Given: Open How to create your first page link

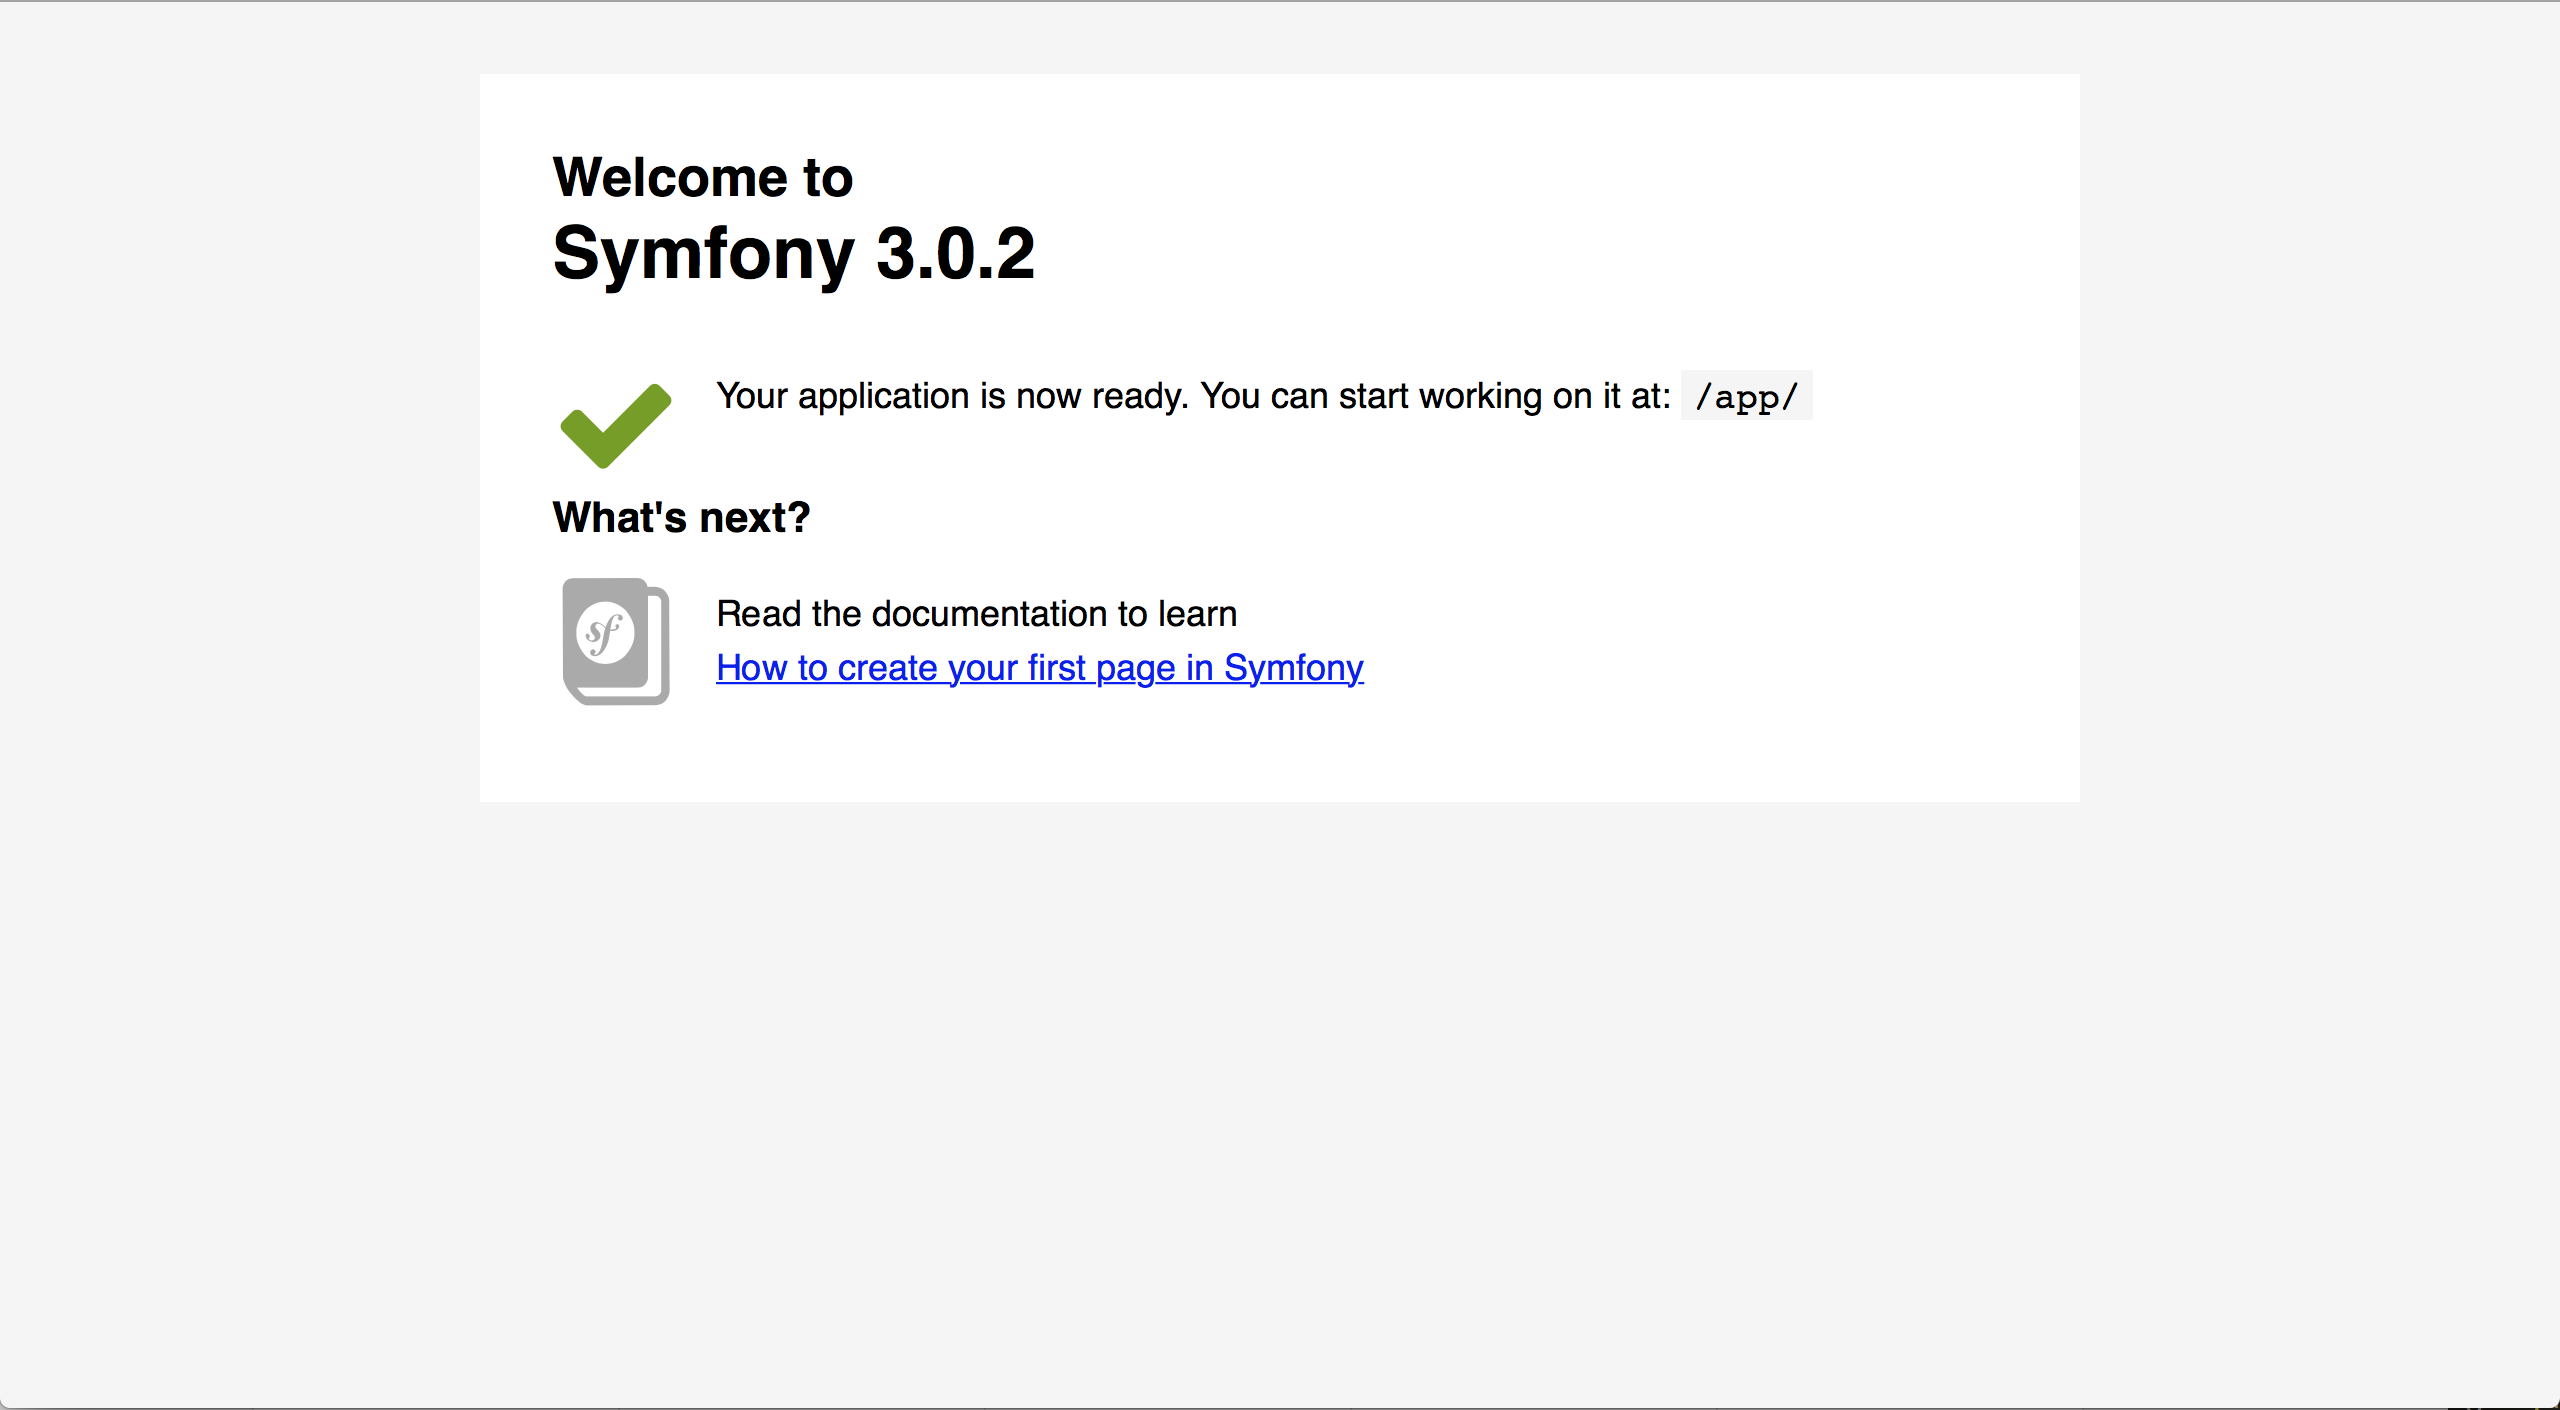Looking at the screenshot, I should click(x=1038, y=665).
